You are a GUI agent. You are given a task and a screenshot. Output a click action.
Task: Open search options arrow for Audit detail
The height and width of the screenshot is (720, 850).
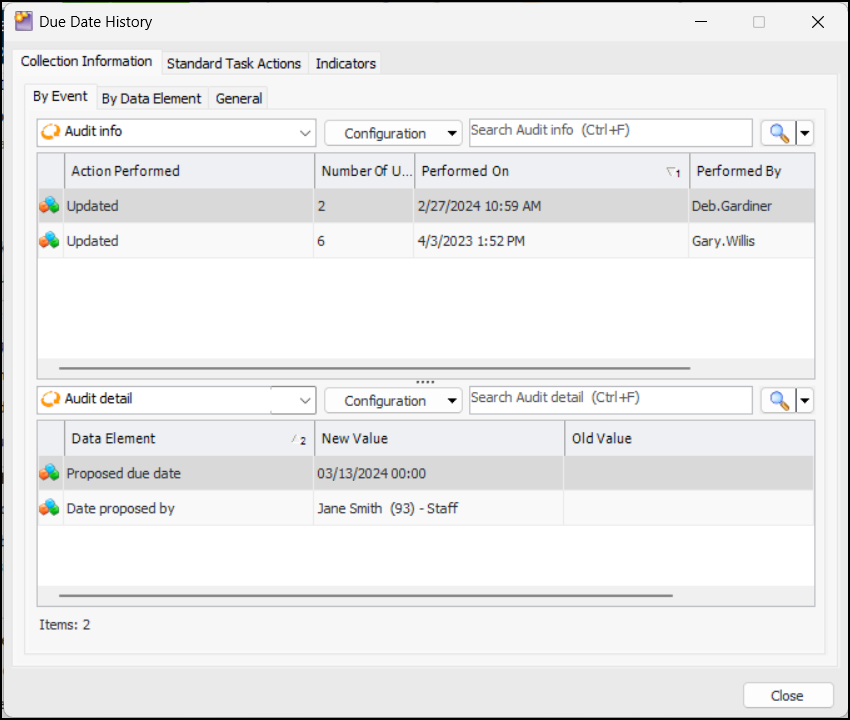pyautogui.click(x=804, y=400)
